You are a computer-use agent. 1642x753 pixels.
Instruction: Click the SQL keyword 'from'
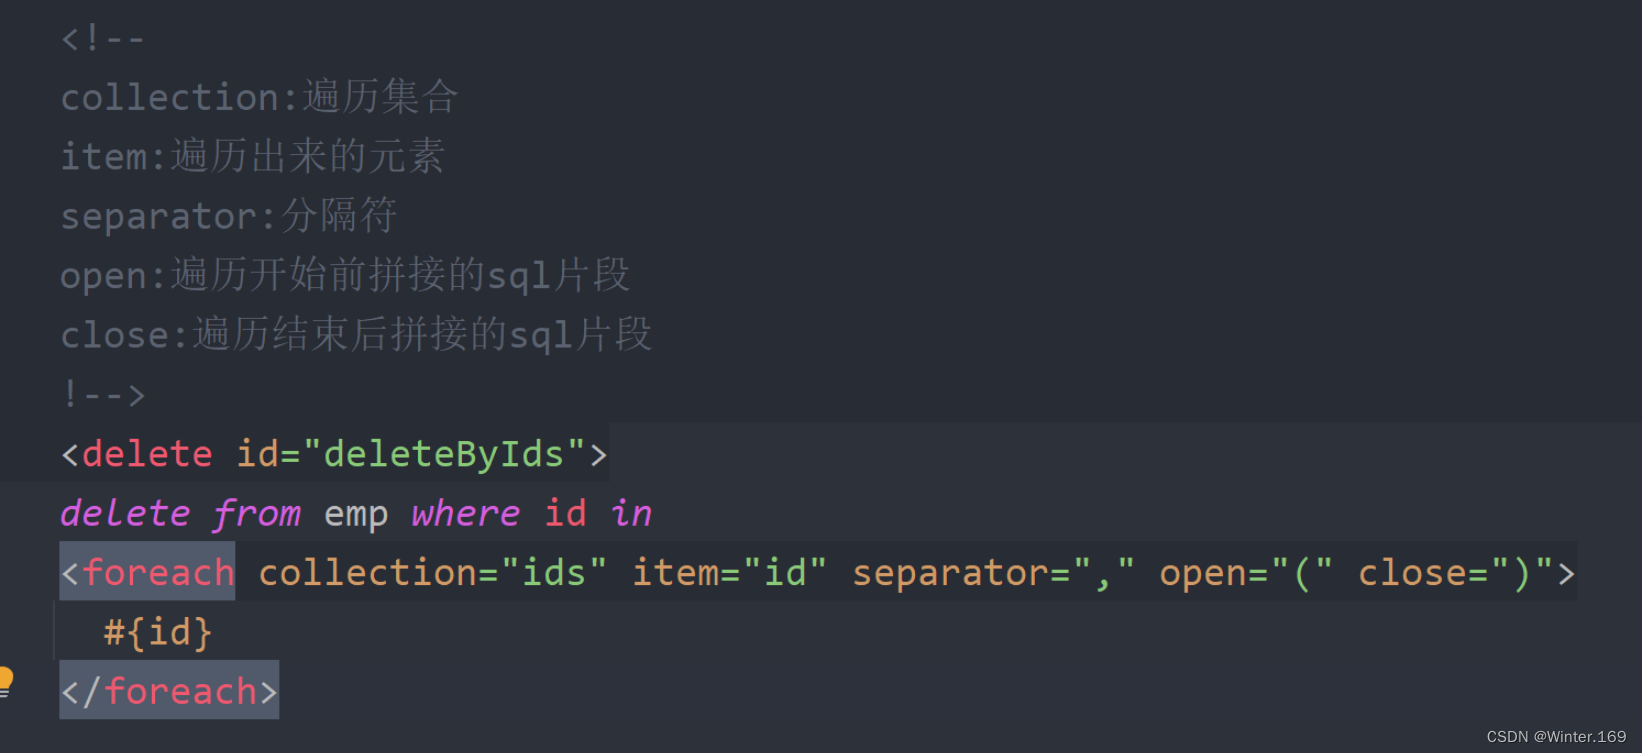point(256,514)
